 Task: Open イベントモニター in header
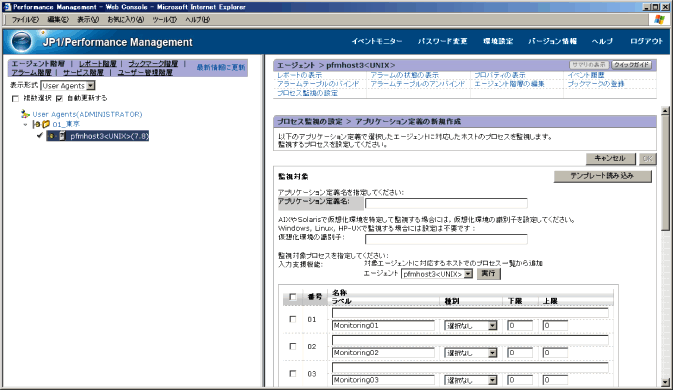pyautogui.click(x=377, y=41)
